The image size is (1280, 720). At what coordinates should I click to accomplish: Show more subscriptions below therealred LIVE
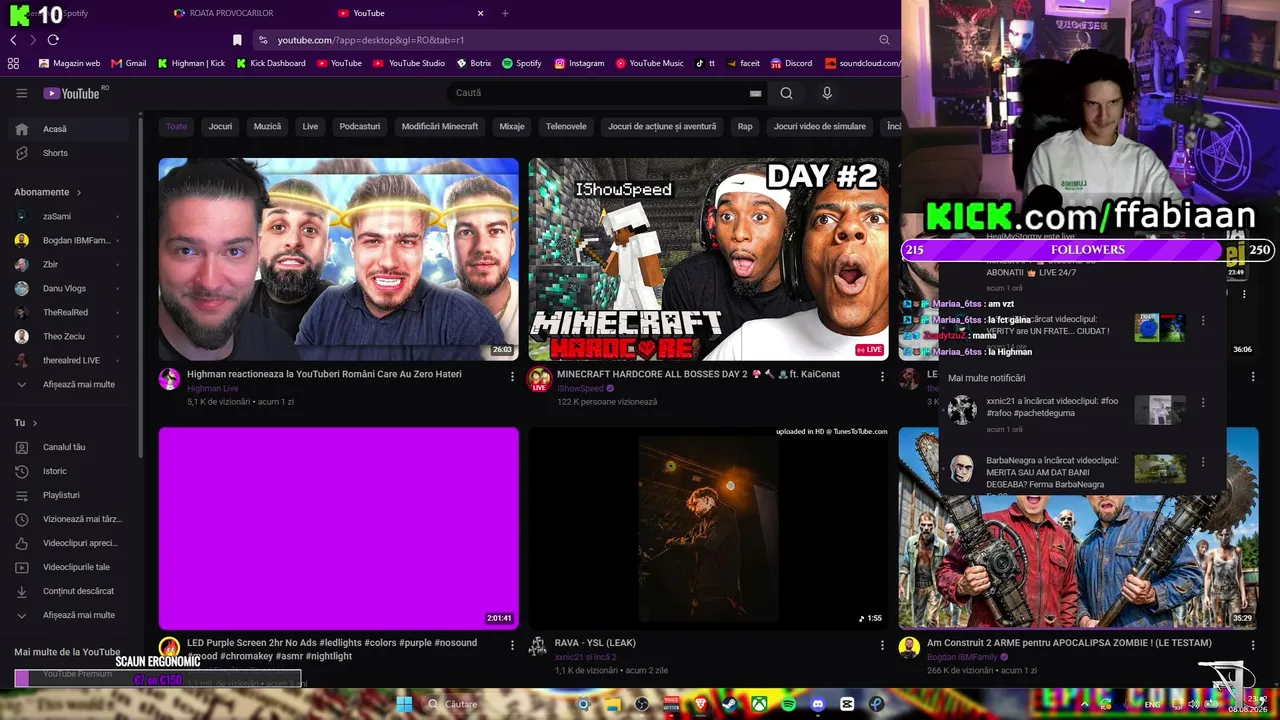pyautogui.click(x=67, y=384)
